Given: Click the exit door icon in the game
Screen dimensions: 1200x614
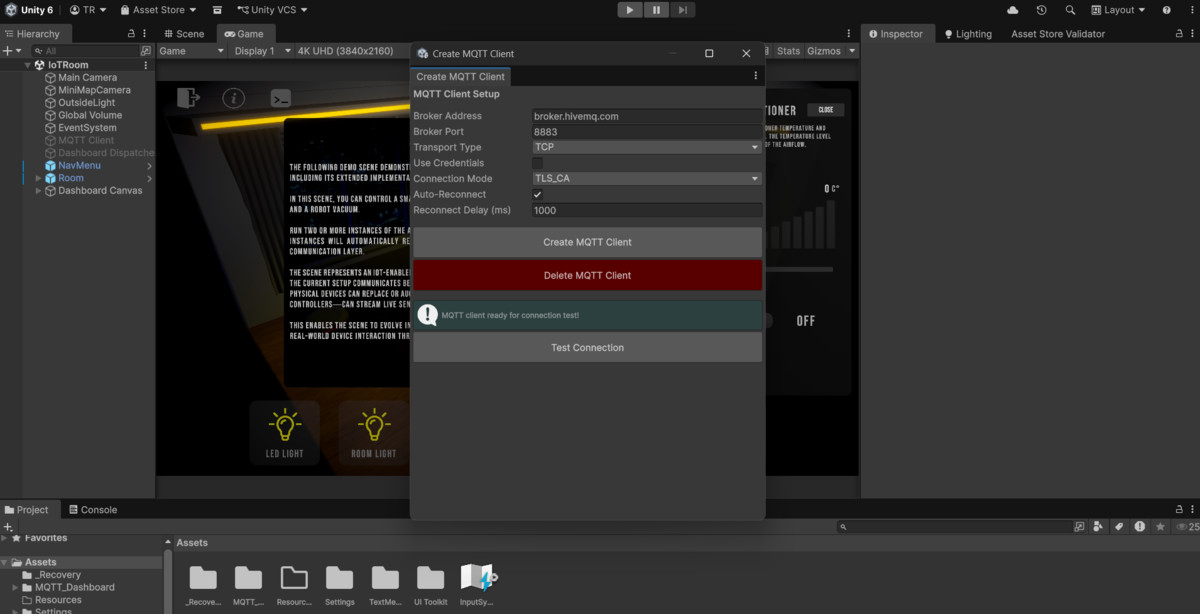Looking at the screenshot, I should point(188,97).
